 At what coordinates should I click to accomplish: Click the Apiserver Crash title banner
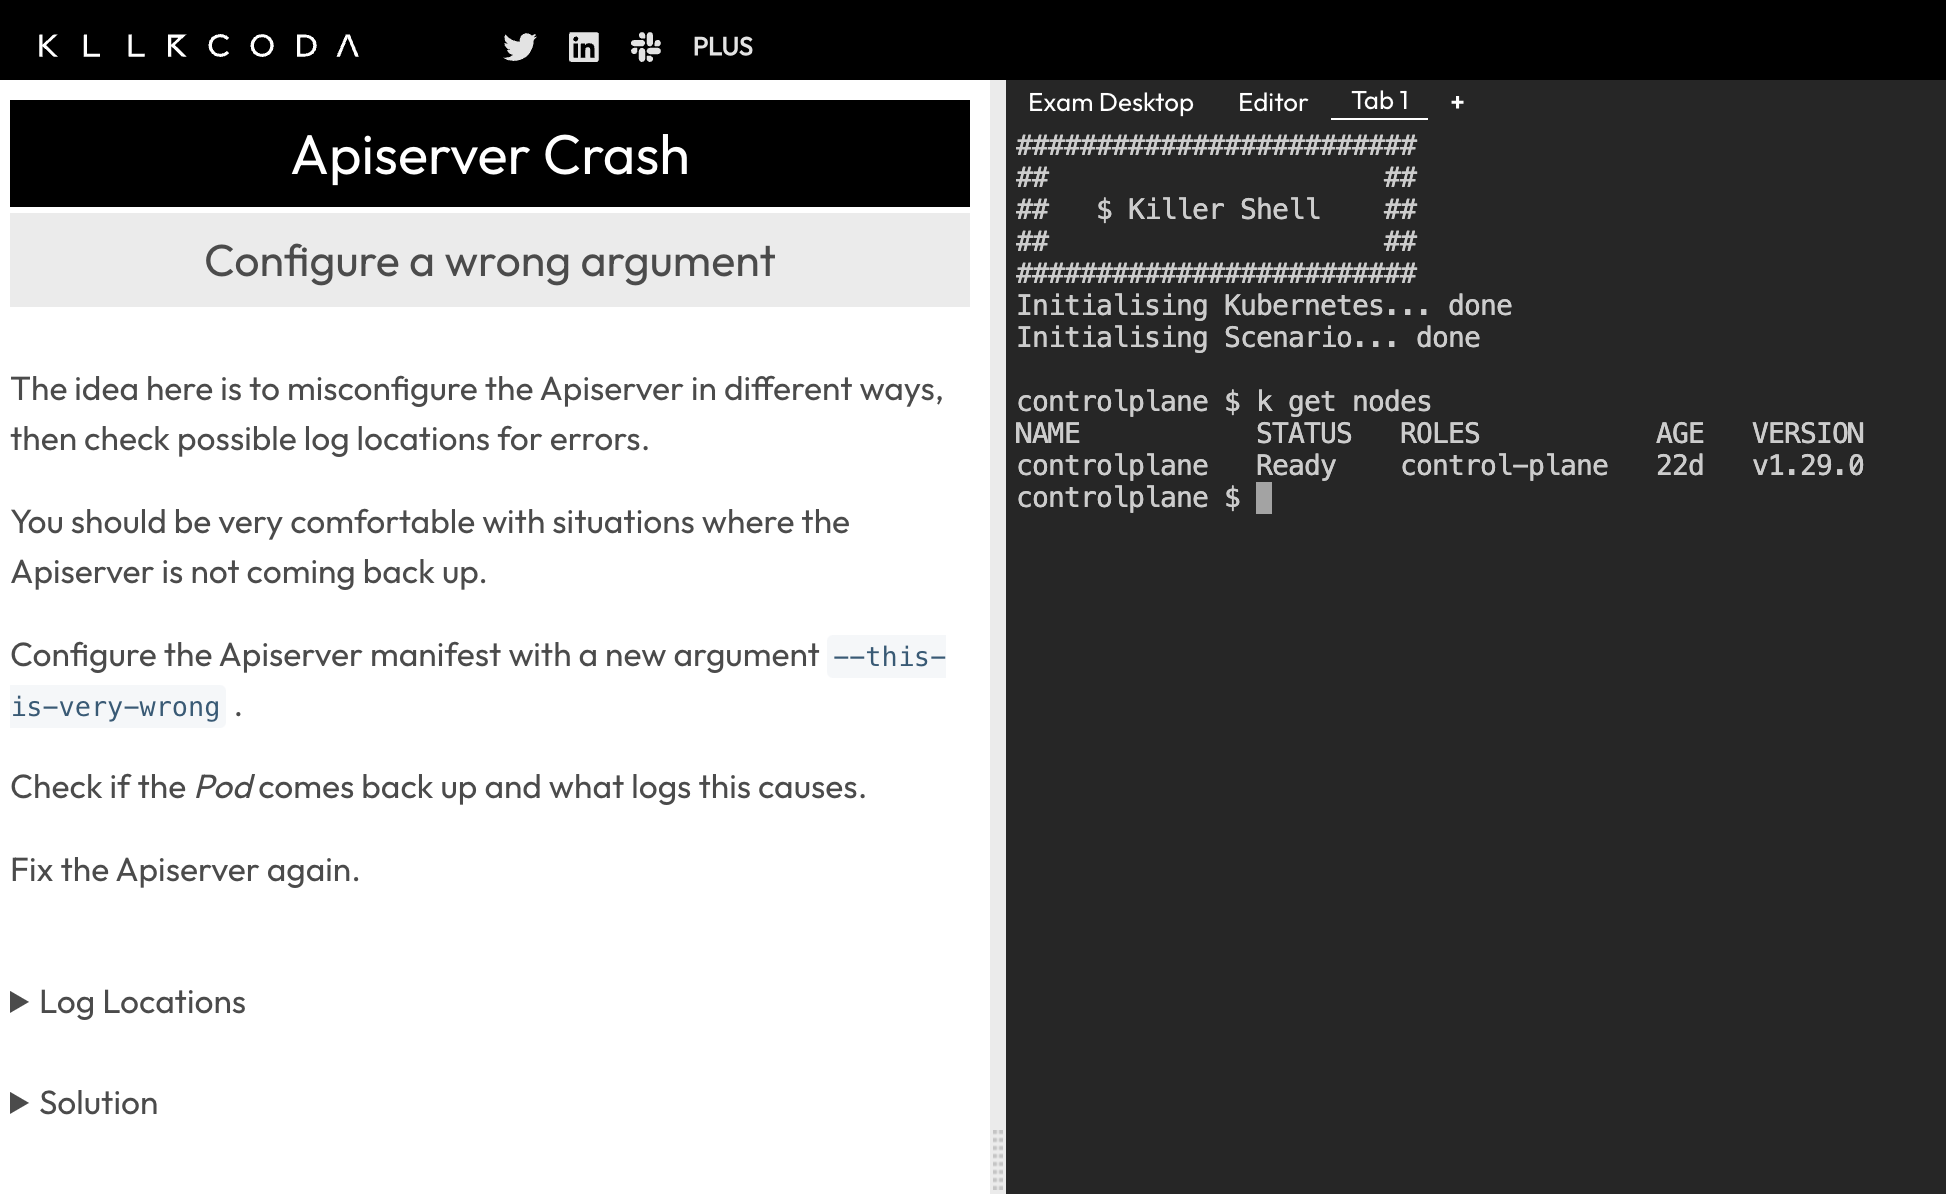(x=490, y=155)
